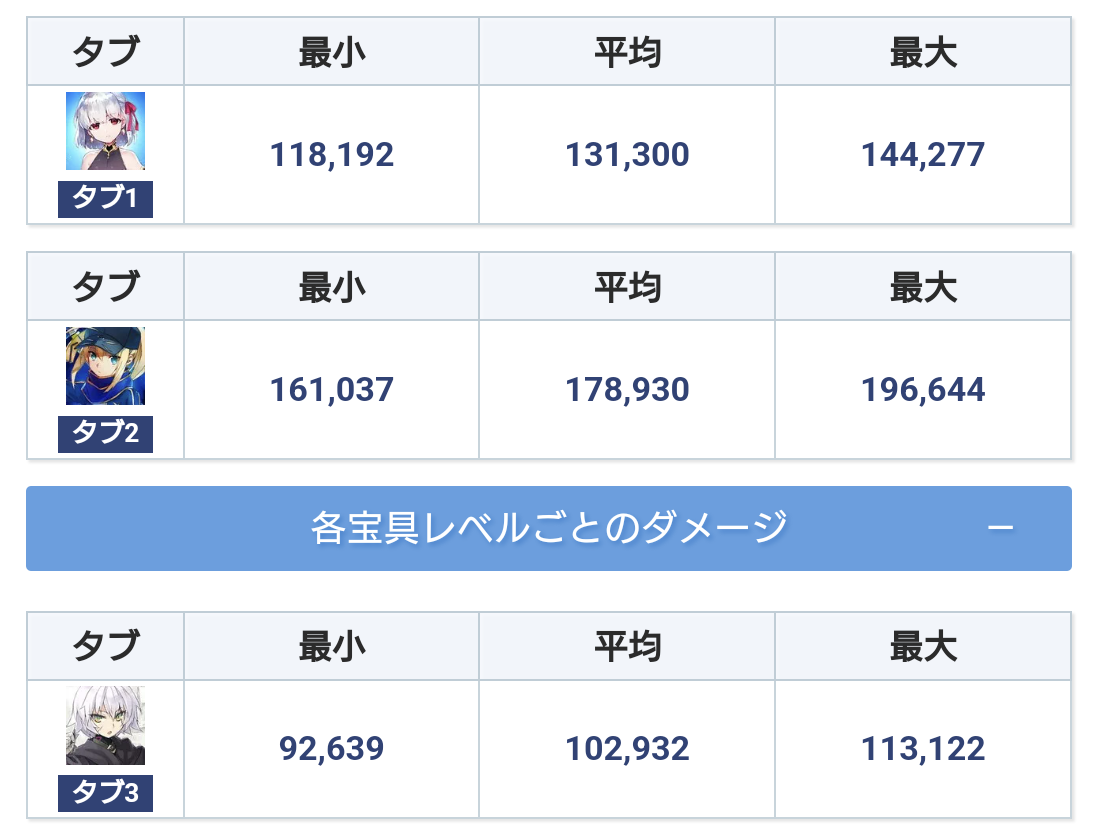Click the average damage value 102,932
This screenshot has height=836, width=1096.
click(x=627, y=749)
